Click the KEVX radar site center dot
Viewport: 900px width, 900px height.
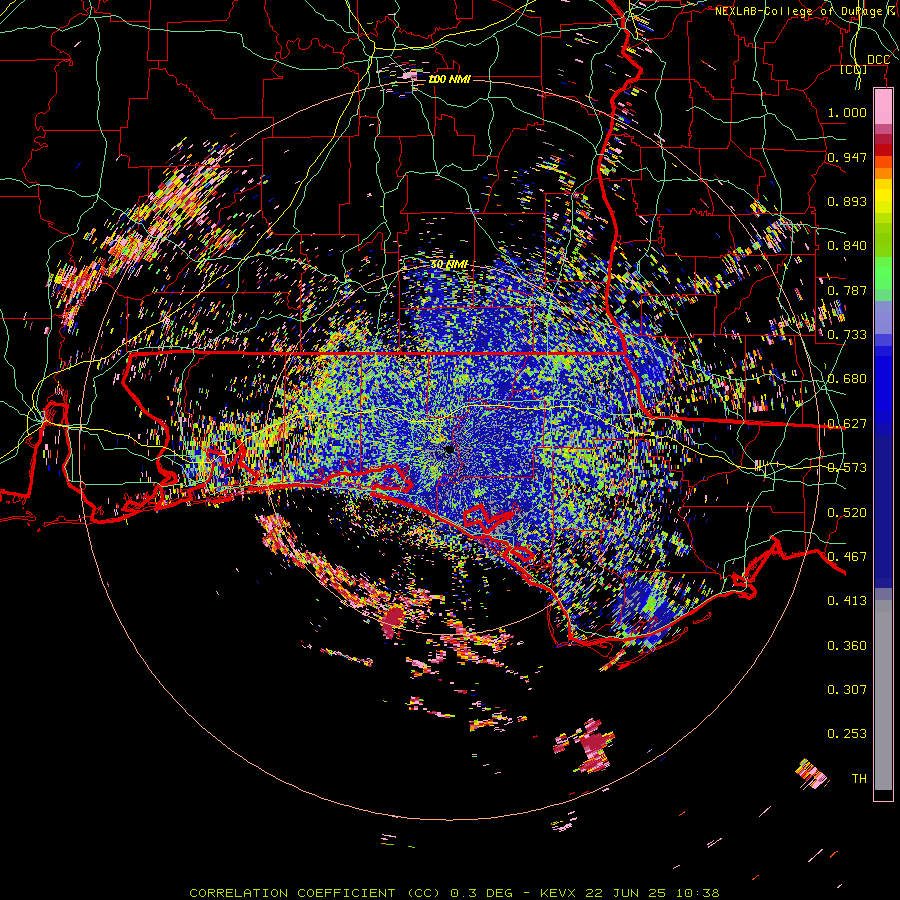(x=449, y=449)
